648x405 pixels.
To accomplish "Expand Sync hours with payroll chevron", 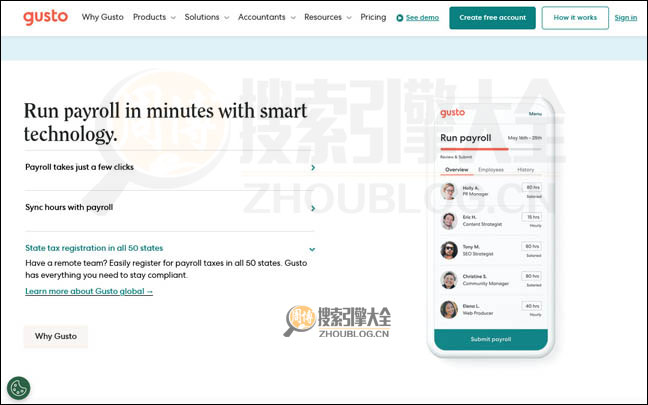I will (x=313, y=208).
